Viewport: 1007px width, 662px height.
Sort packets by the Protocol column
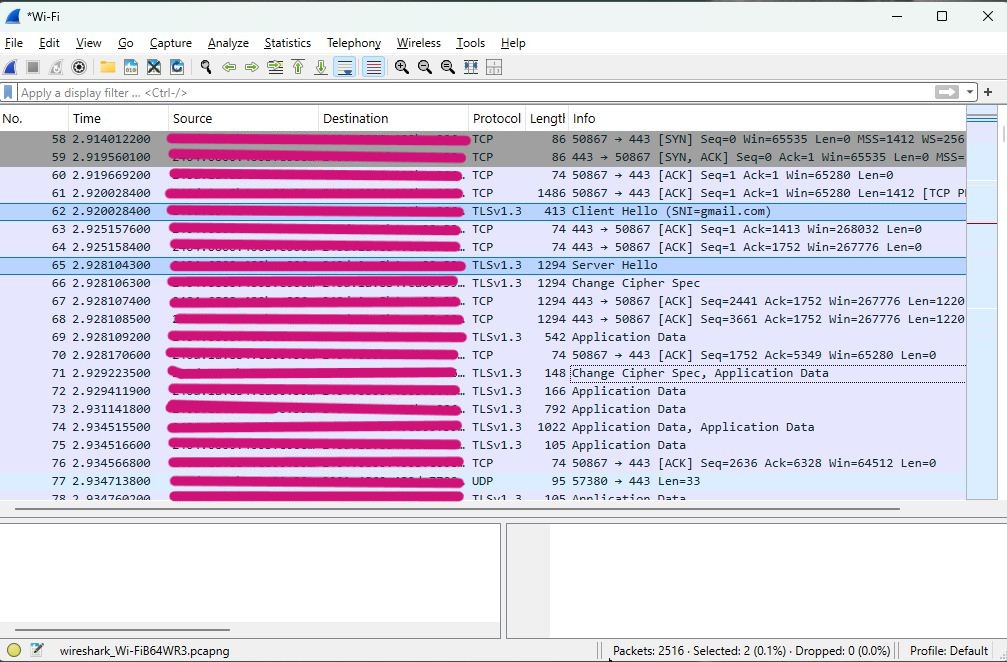pos(496,118)
